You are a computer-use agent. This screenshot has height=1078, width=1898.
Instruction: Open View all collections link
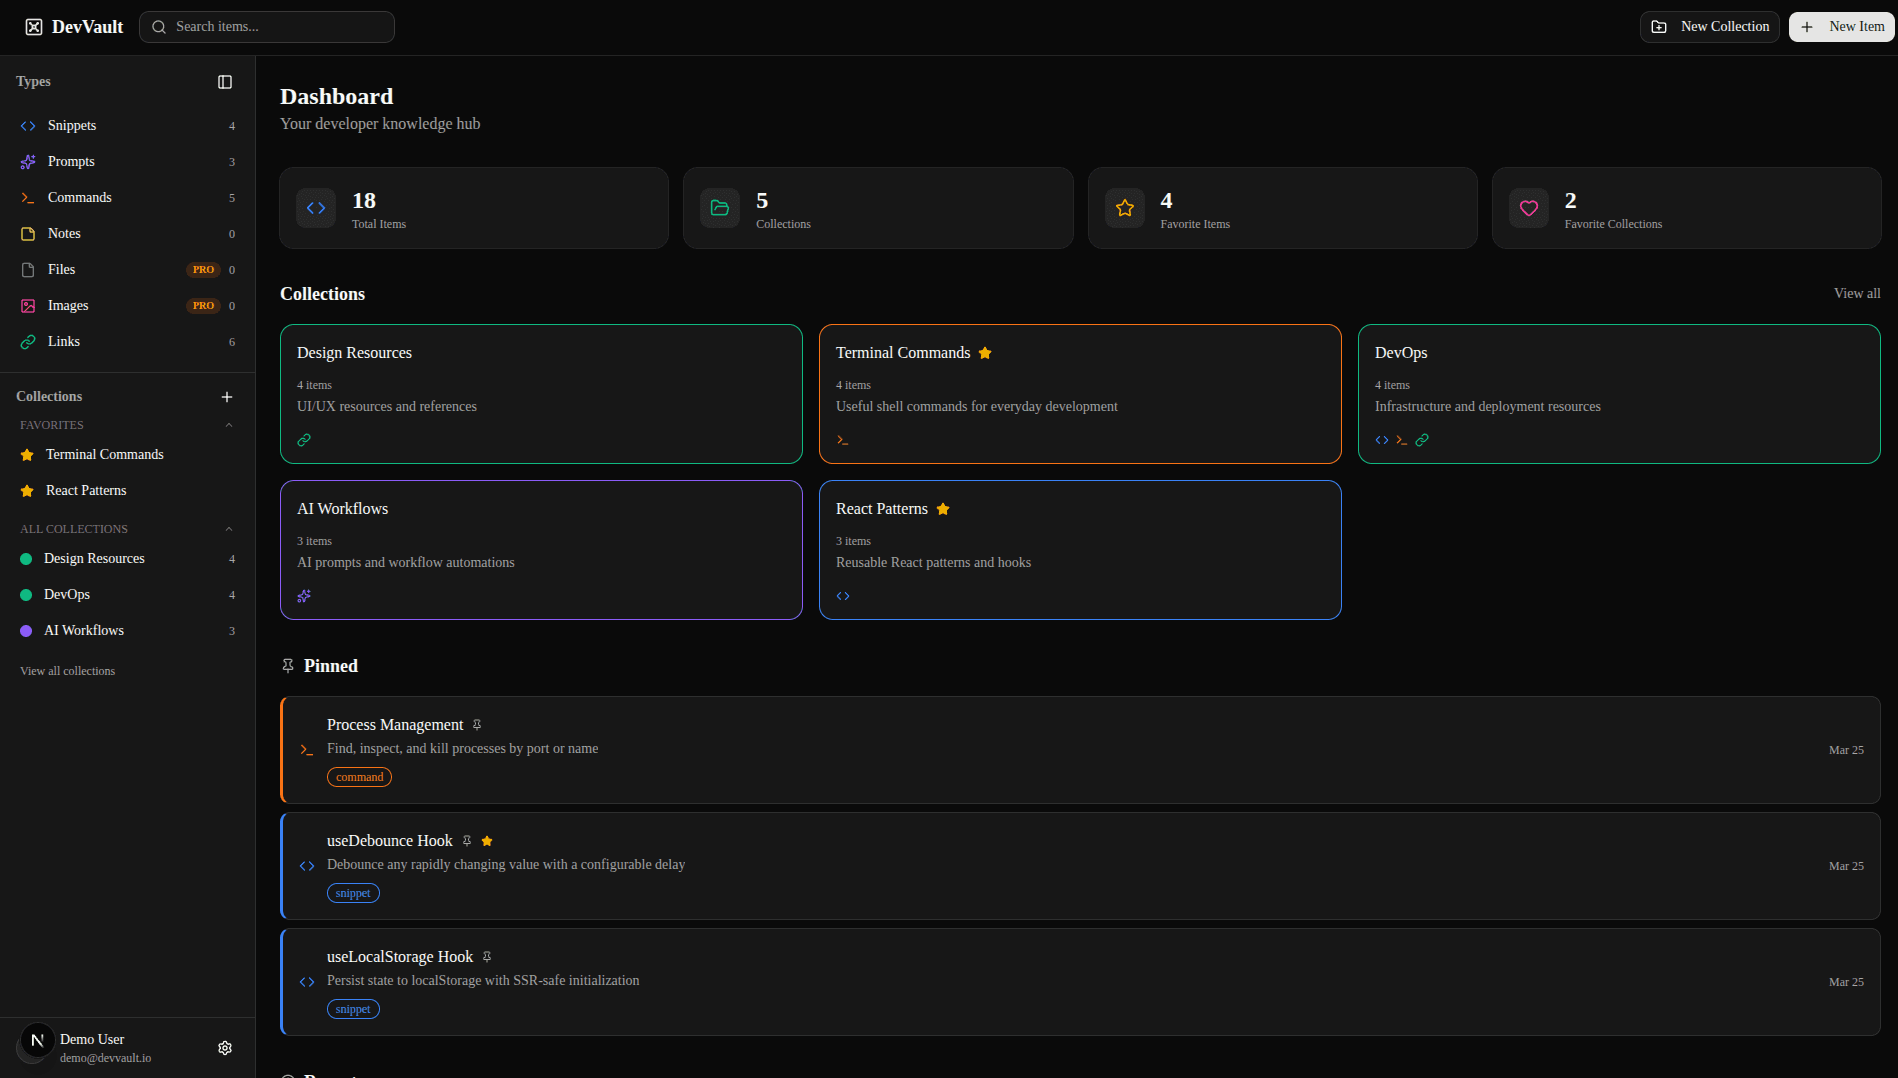point(66,670)
